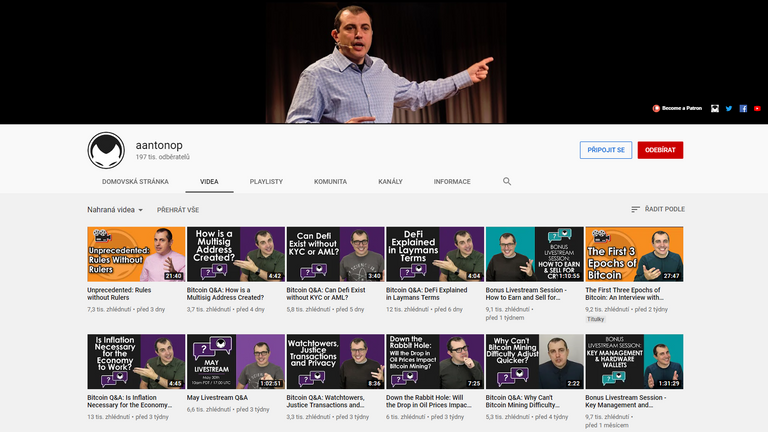Click the aantonop channel avatar
Screen dimensions: 768x432
click(x=106, y=150)
